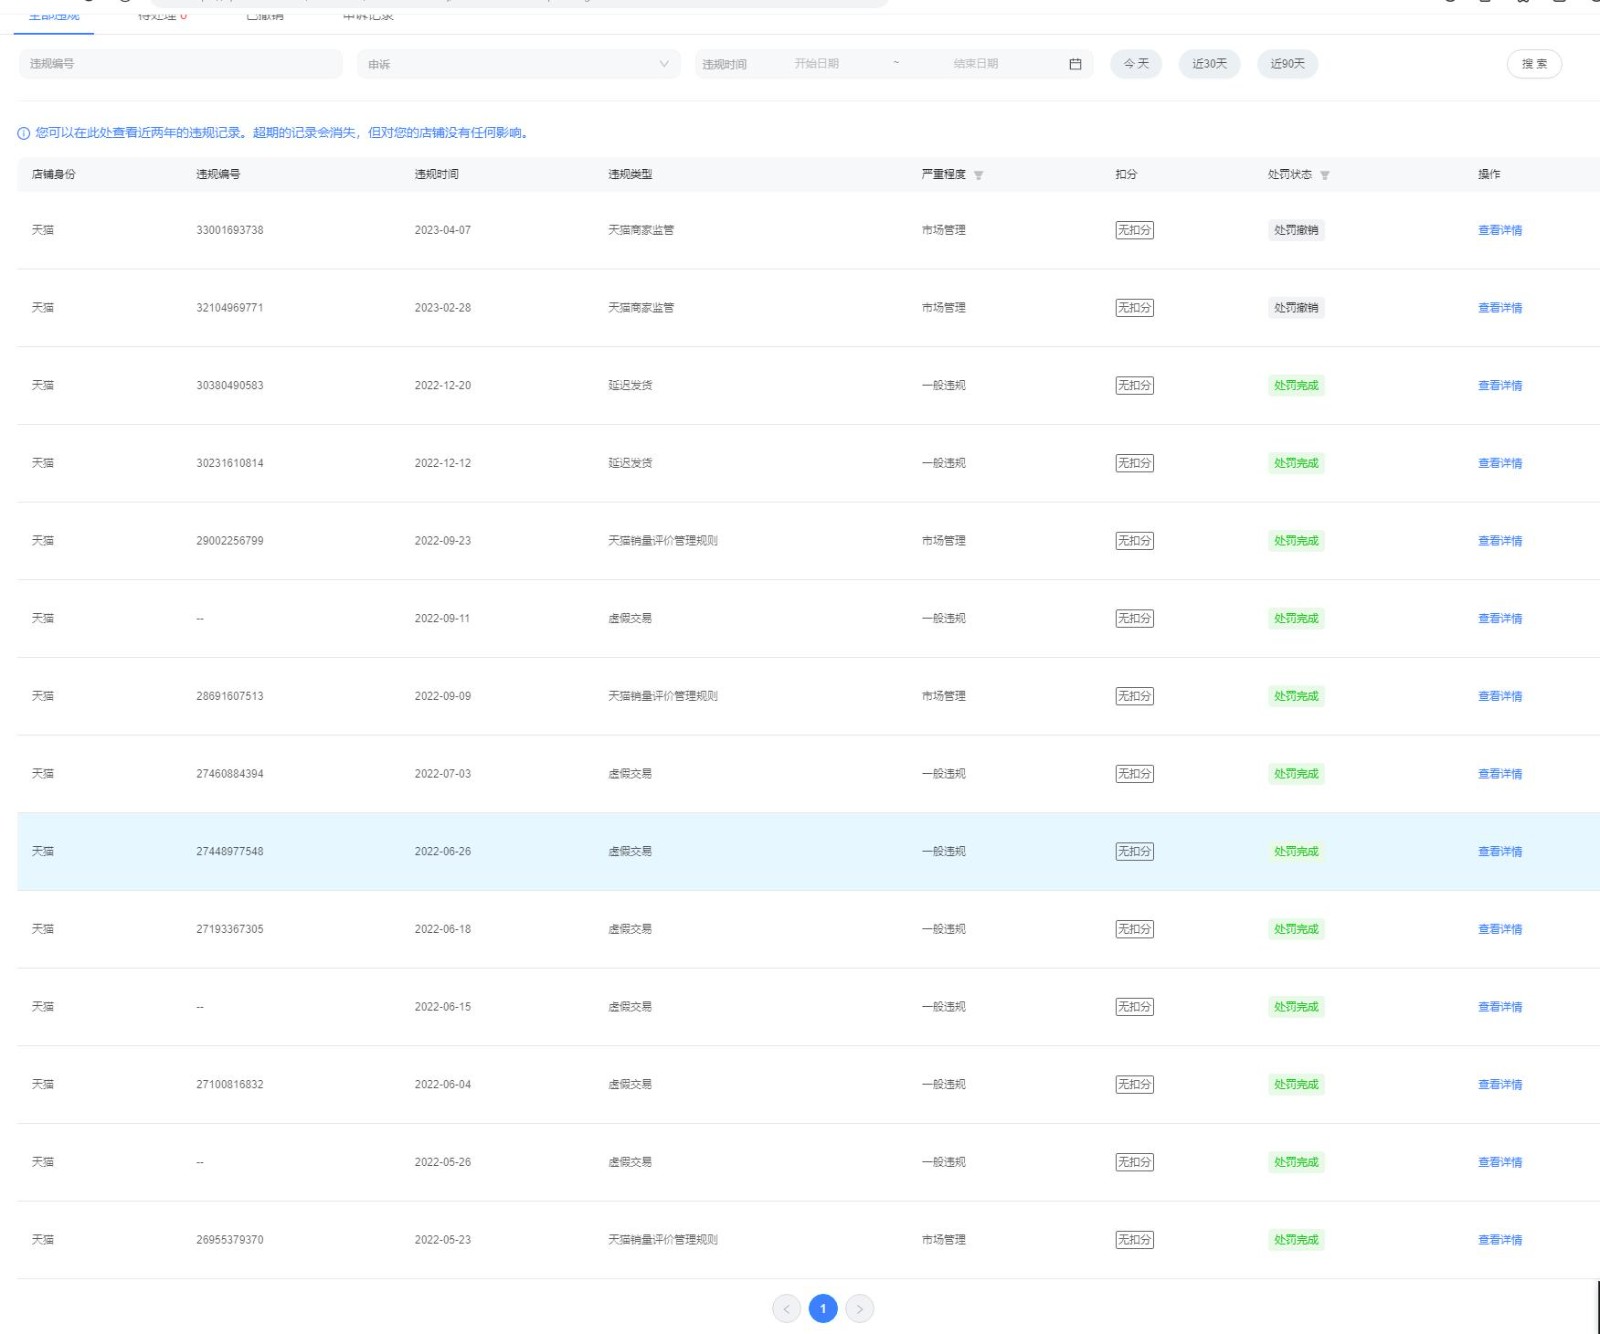Filter records to 今天
The height and width of the screenshot is (1334, 1600).
tap(1136, 64)
